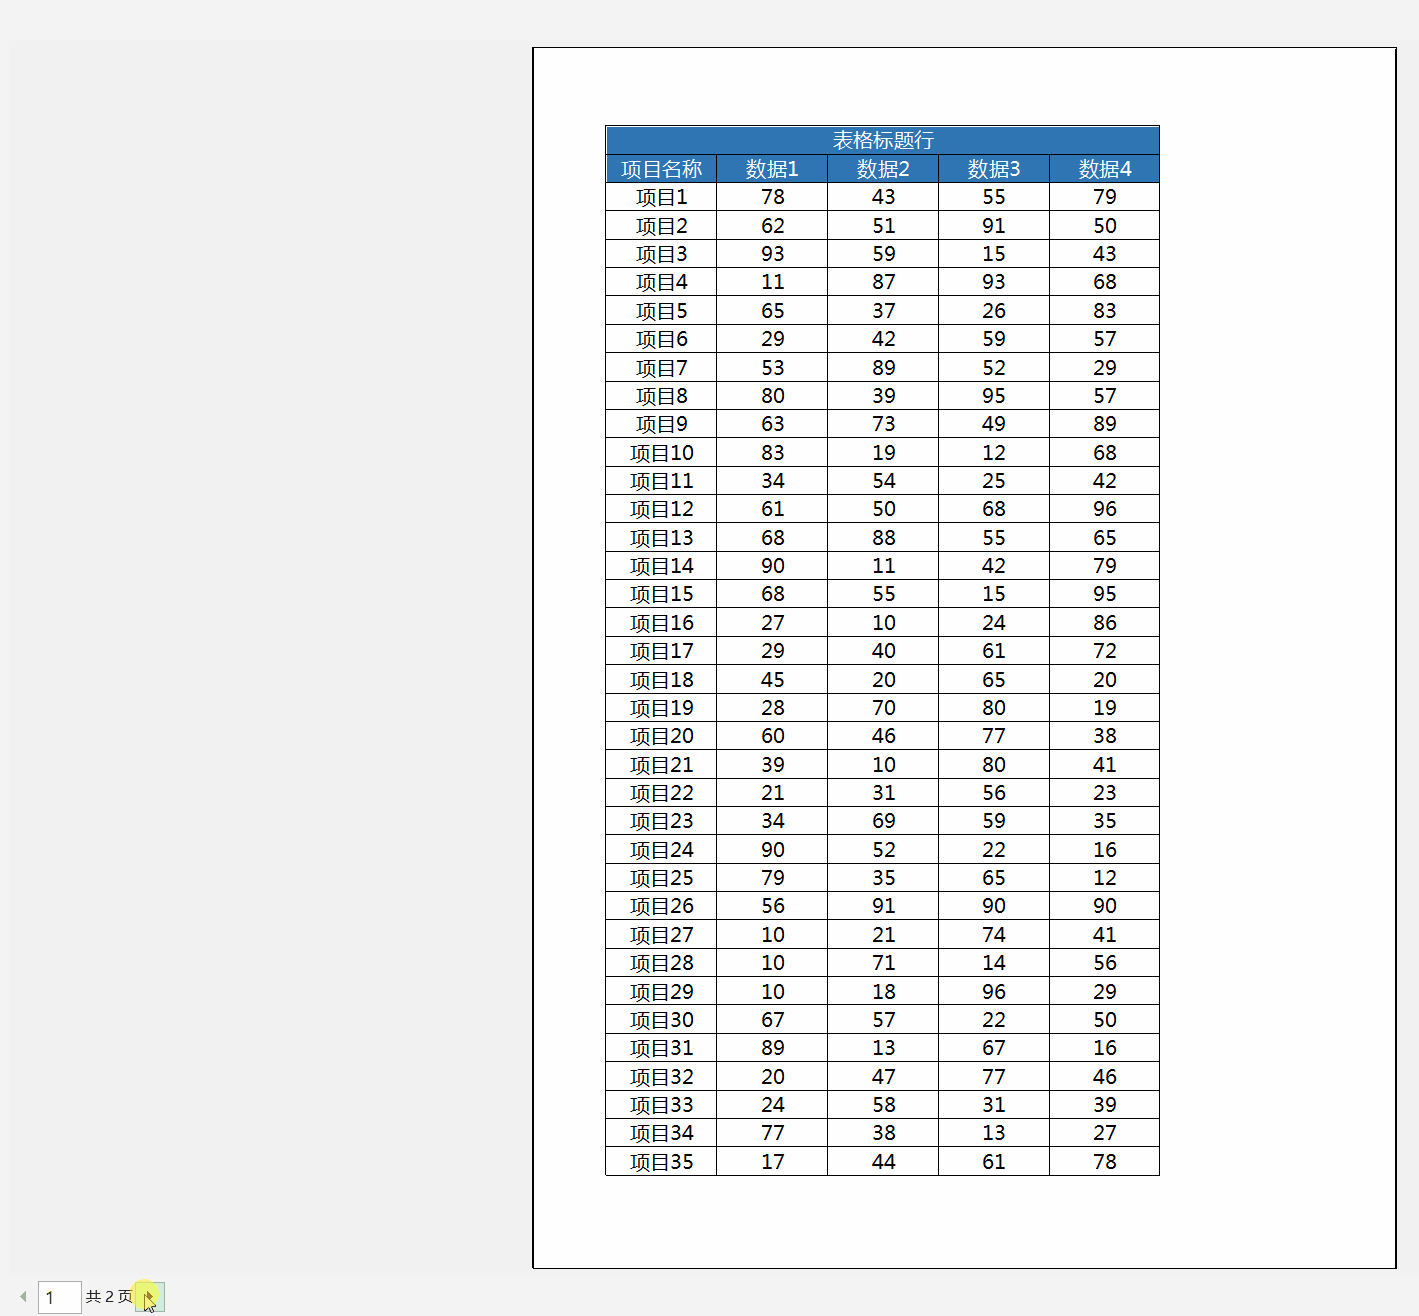This screenshot has width=1419, height=1316.
Task: Go to the previous page arrow
Action: click(23, 1297)
